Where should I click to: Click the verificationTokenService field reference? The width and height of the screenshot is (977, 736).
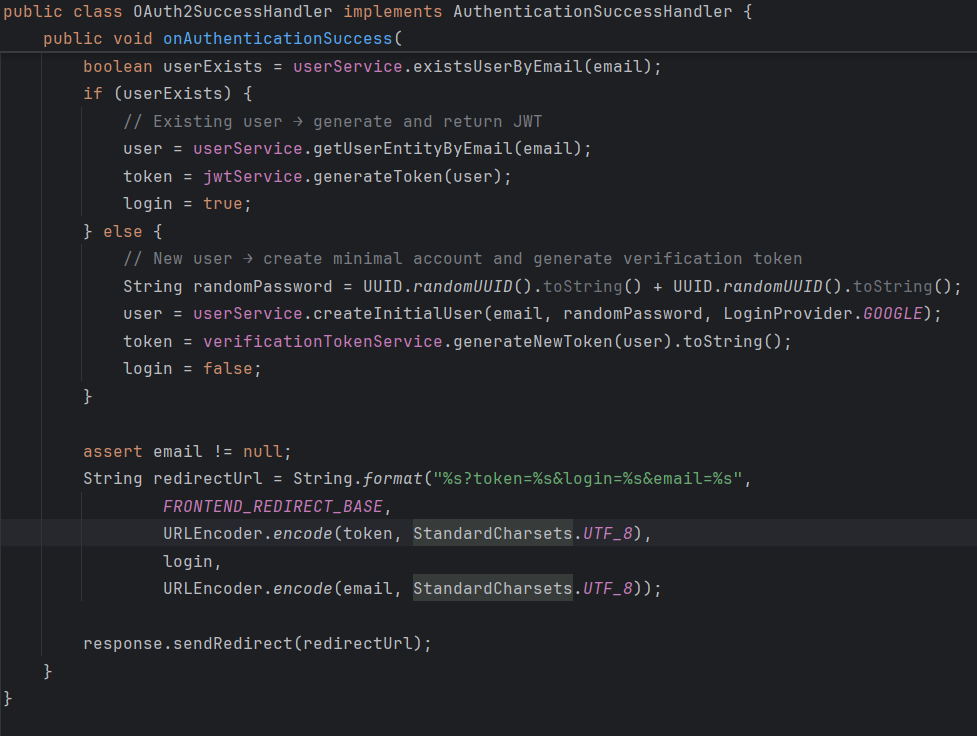coord(322,341)
